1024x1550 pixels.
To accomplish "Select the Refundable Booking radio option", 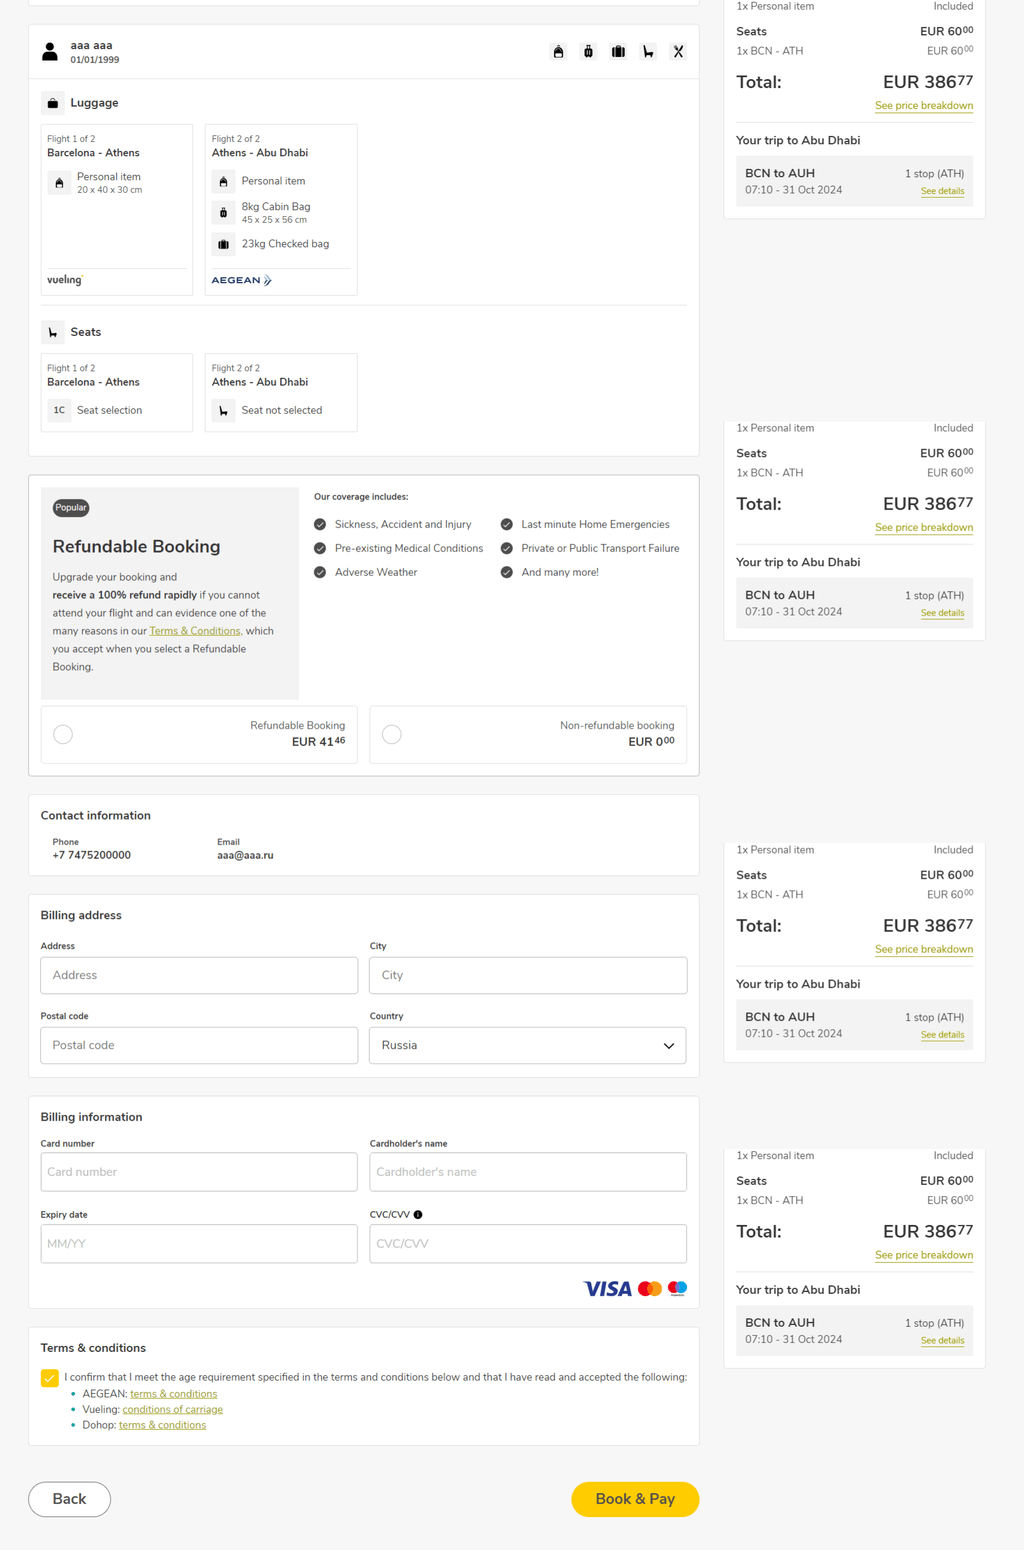I will point(63,735).
